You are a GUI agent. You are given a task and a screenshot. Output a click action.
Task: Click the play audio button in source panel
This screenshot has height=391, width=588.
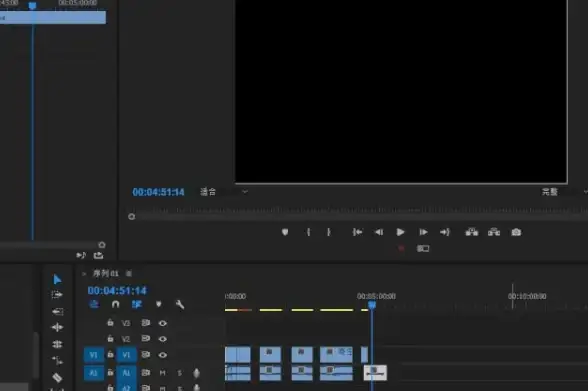[x=81, y=256]
